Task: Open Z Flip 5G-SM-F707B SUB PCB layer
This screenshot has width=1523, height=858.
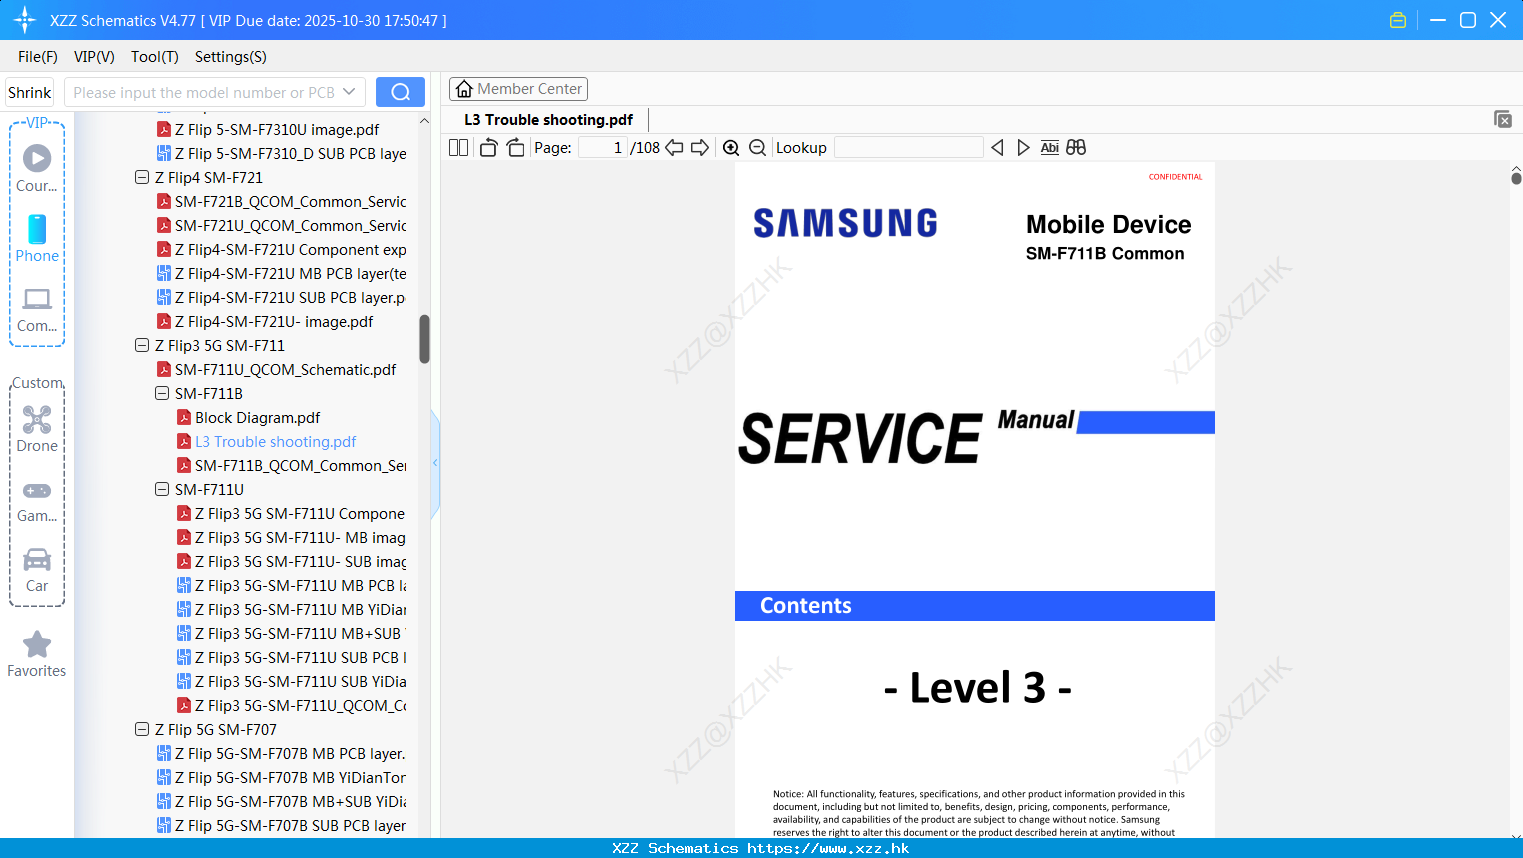Action: pyautogui.click(x=290, y=825)
